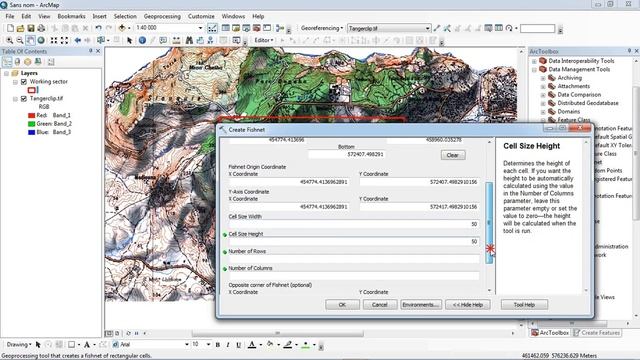The height and width of the screenshot is (360, 640).
Task: Open the Windows menu
Action: coord(233,16)
